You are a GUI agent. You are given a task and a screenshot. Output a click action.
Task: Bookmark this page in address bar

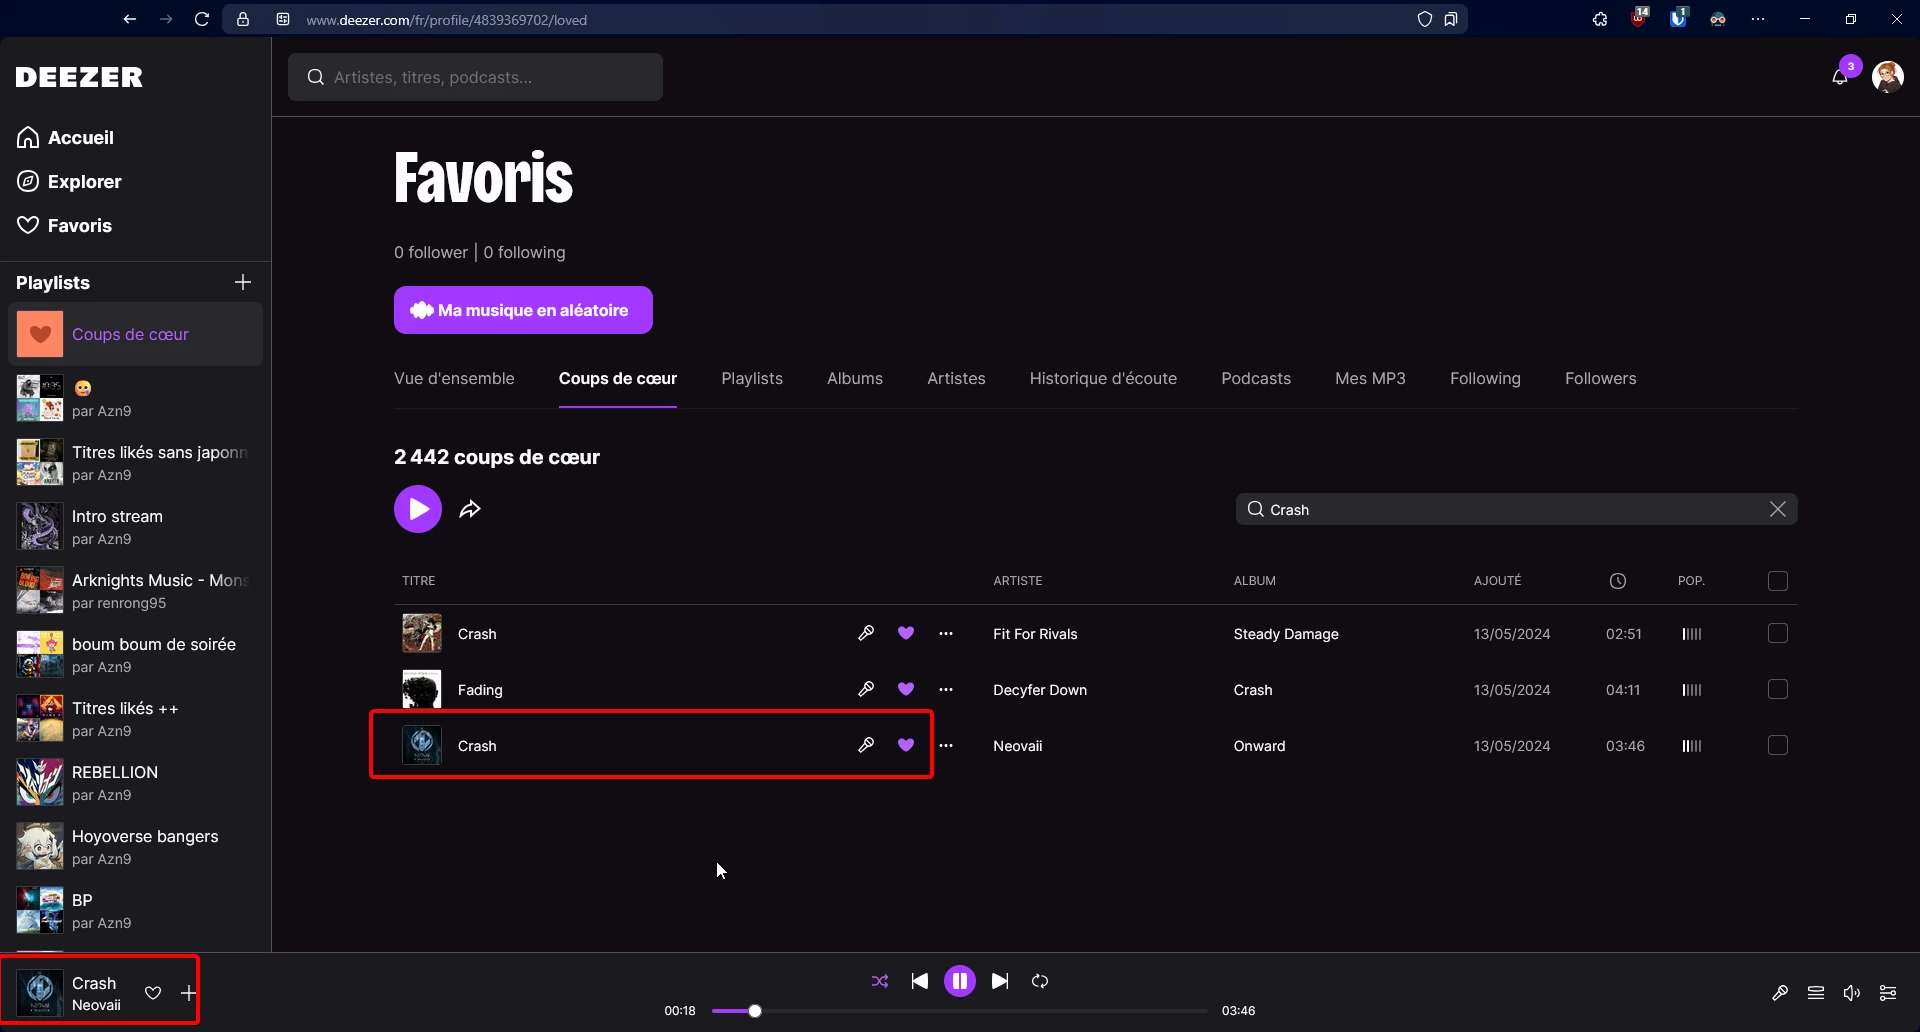click(1451, 19)
